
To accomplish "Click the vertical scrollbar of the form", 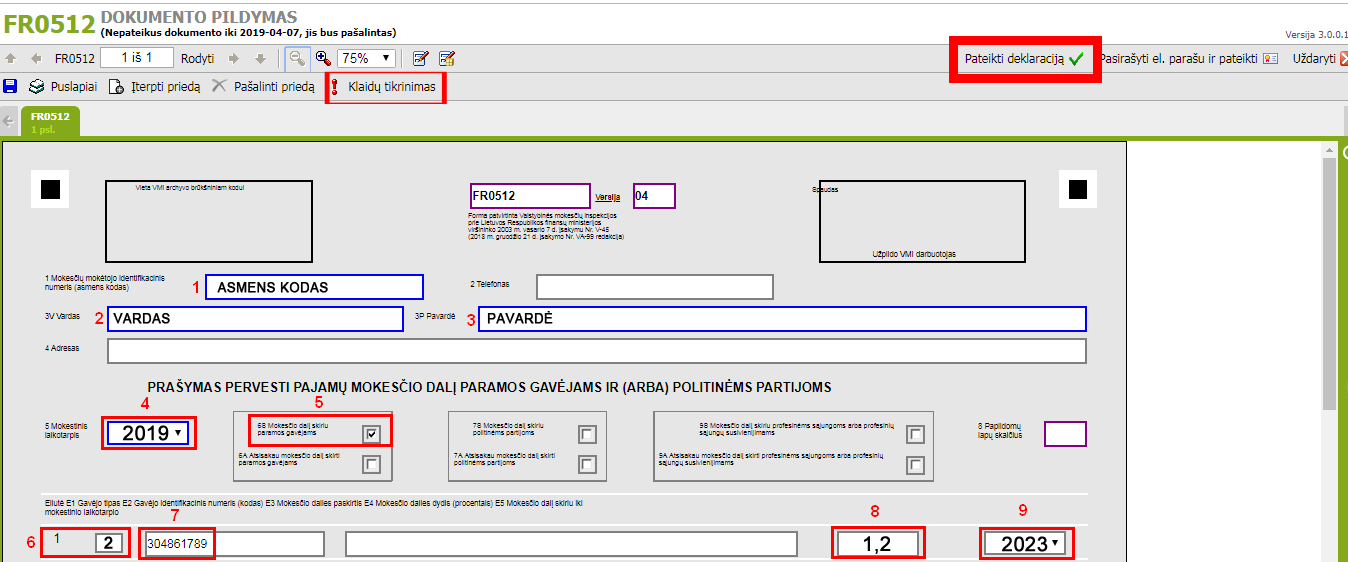I will point(1329,285).
